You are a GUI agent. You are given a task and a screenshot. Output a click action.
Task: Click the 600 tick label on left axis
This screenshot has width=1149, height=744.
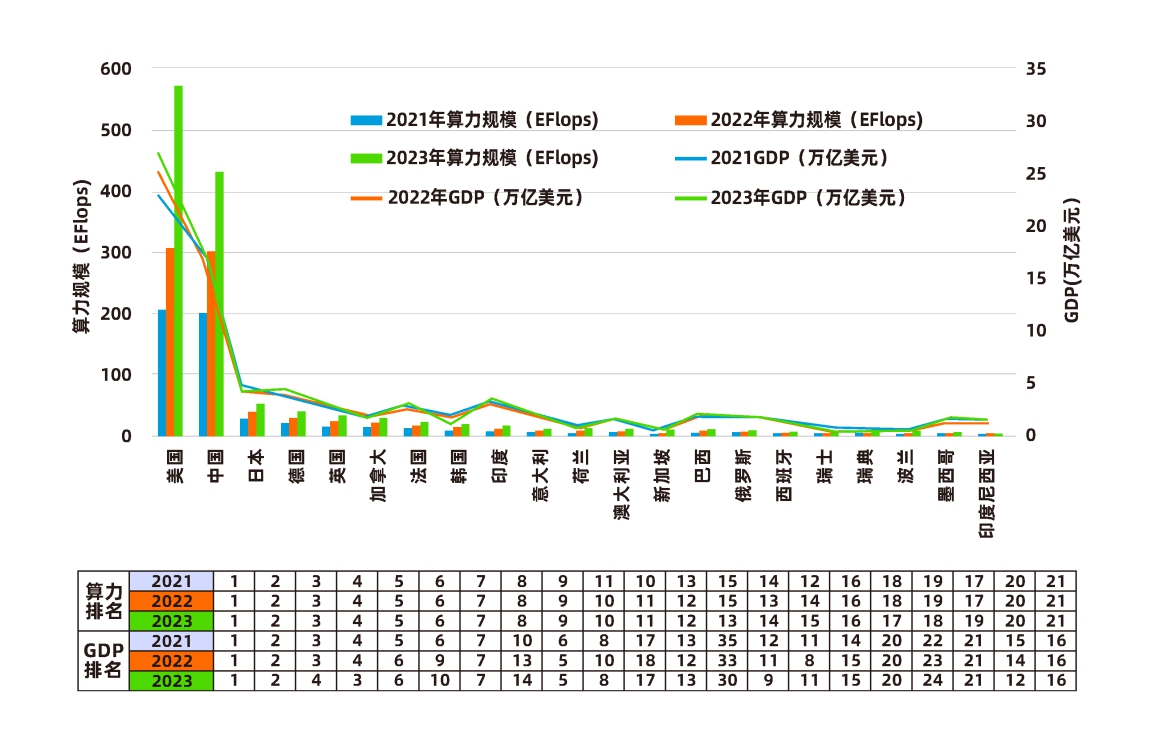(x=115, y=69)
